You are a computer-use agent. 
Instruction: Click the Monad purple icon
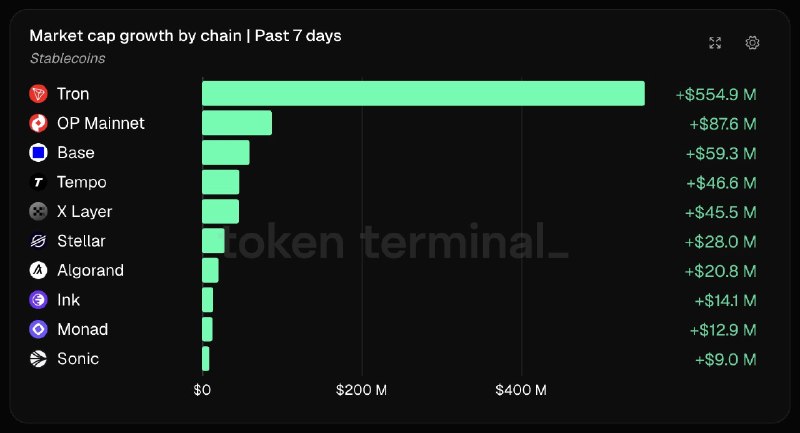[38, 329]
